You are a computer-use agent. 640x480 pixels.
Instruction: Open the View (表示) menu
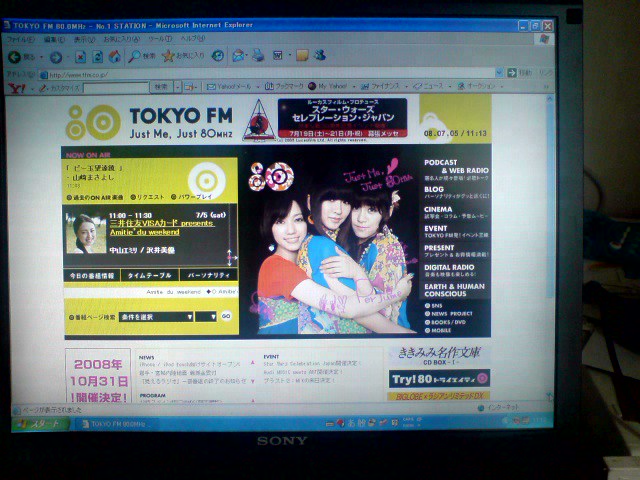point(84,39)
